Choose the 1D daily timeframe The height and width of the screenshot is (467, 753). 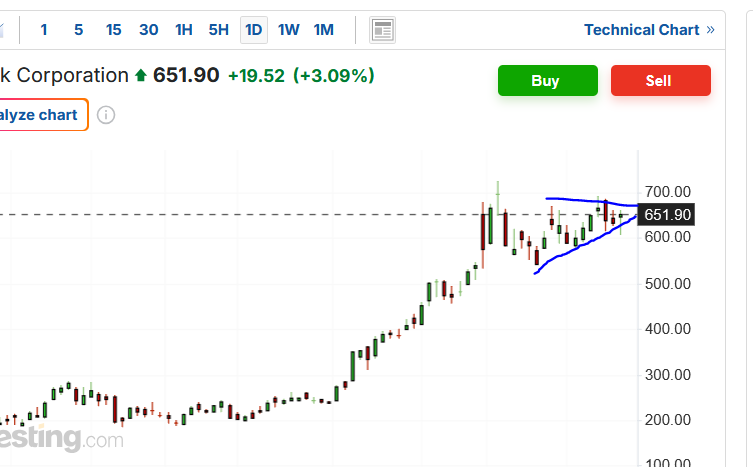click(x=254, y=30)
